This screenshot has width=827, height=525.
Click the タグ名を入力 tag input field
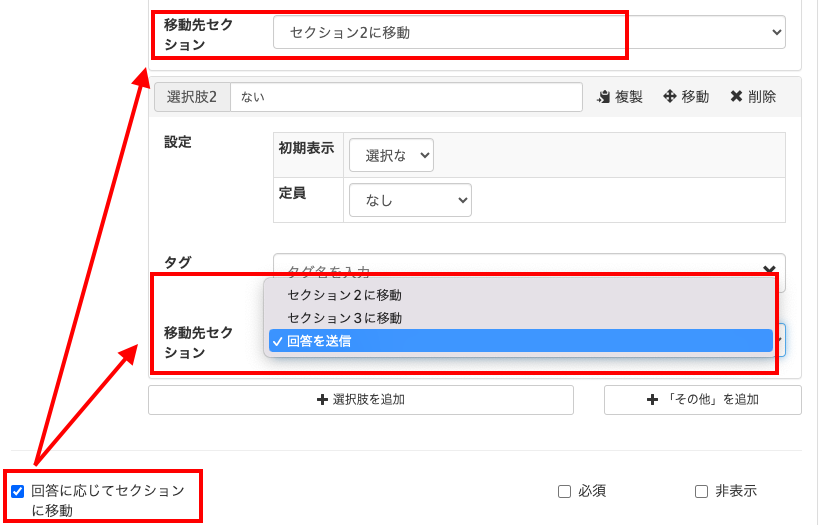[510, 271]
